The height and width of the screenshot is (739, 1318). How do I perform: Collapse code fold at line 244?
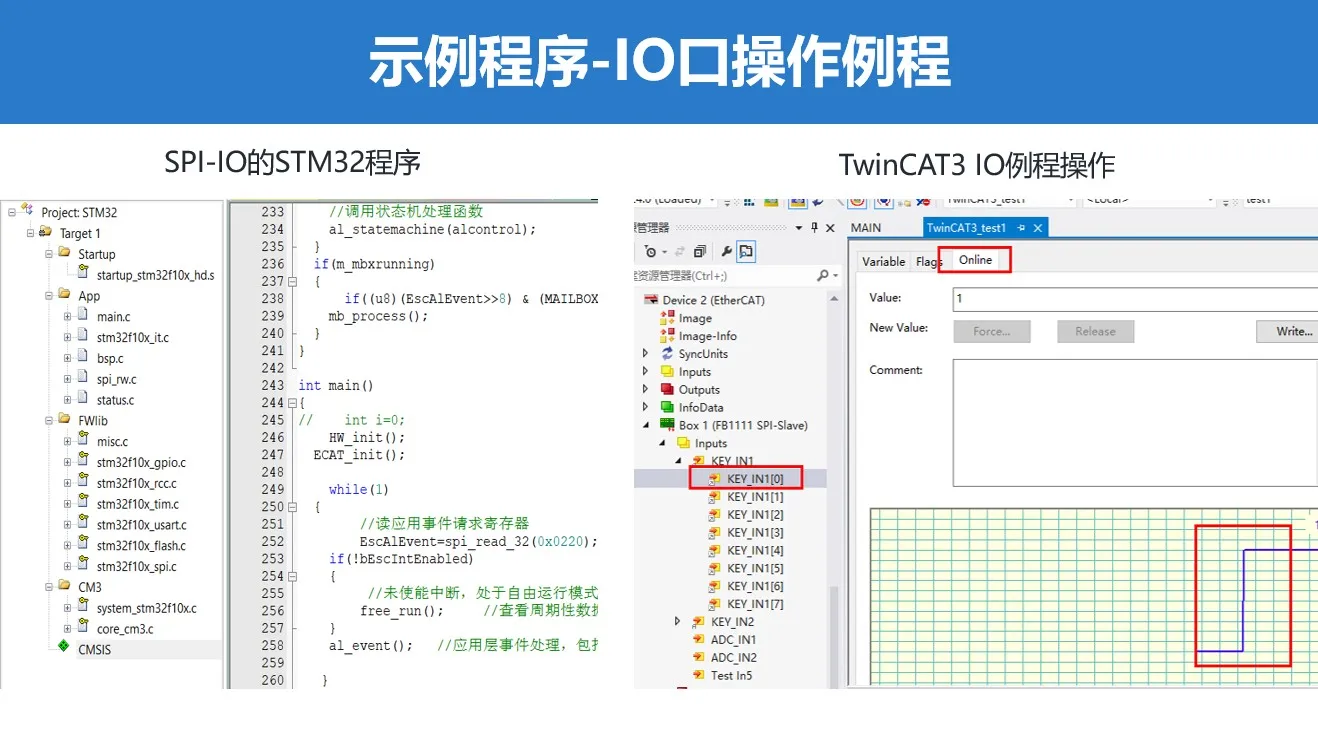tap(293, 403)
